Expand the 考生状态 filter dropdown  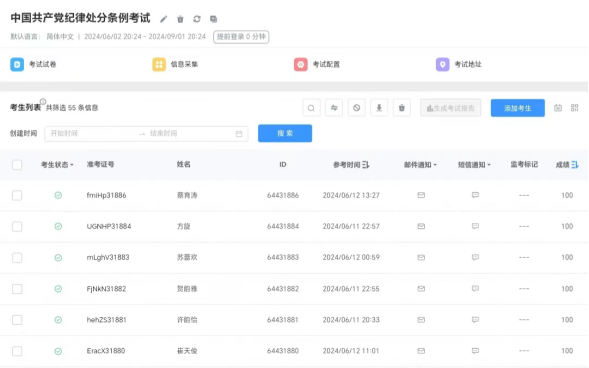click(57, 165)
